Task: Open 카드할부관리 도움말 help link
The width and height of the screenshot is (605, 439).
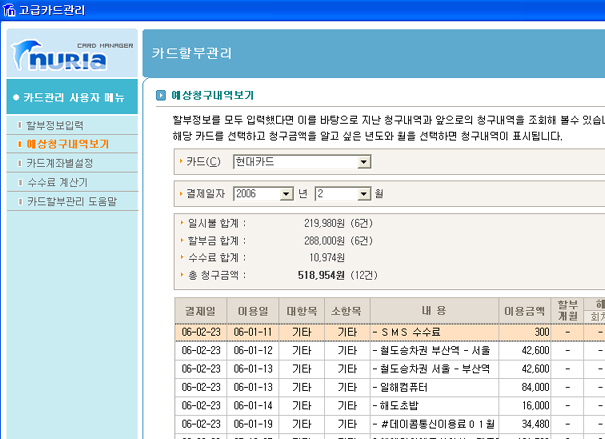Action: coord(71,201)
